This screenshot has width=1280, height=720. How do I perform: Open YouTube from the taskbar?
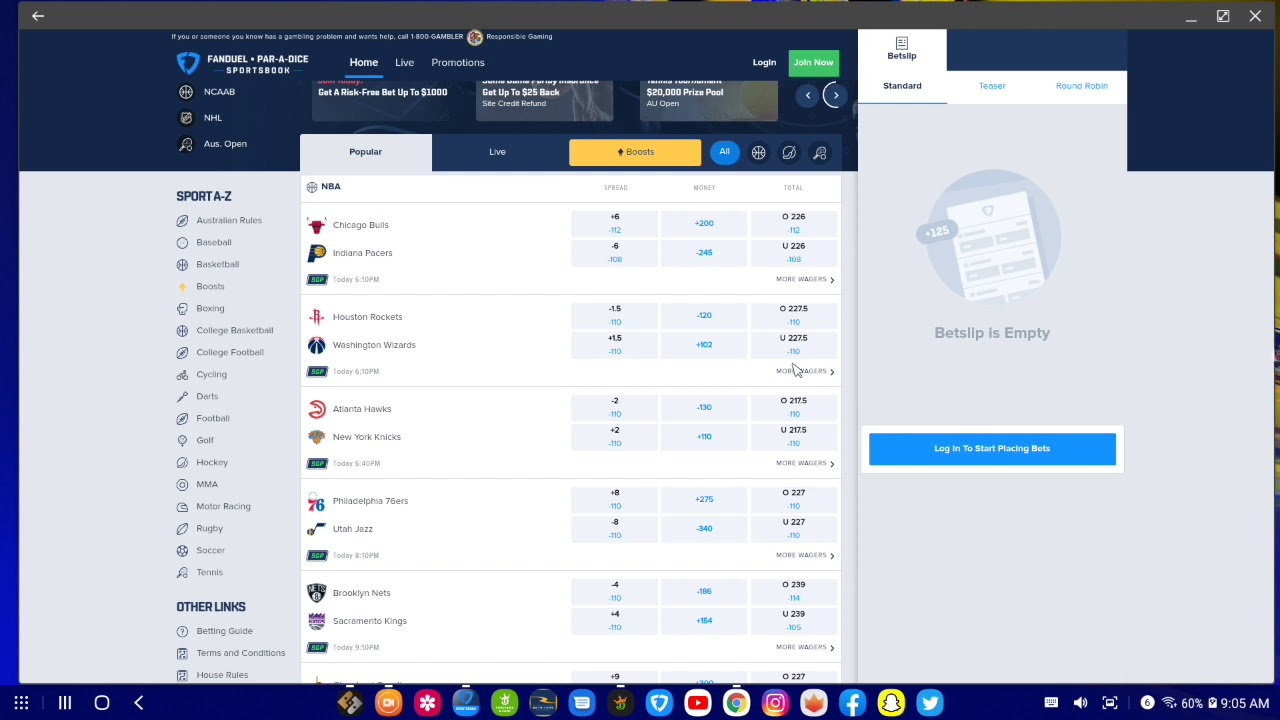(x=698, y=703)
